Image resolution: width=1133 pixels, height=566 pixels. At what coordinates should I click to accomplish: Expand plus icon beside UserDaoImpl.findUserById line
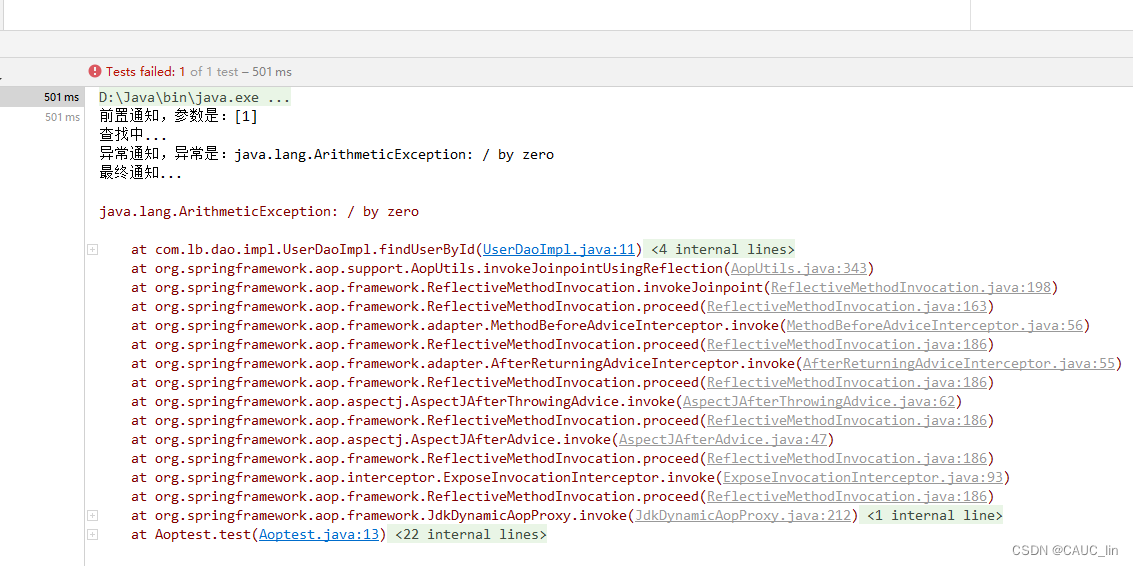click(x=92, y=249)
